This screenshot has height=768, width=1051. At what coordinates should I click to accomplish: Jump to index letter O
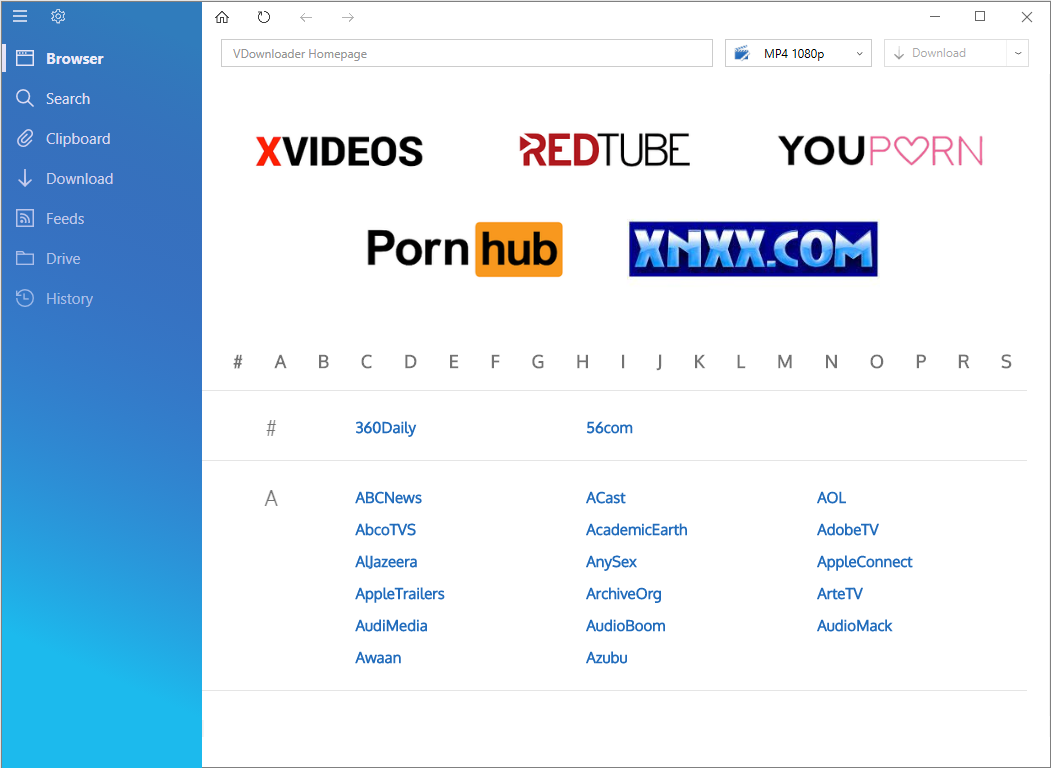[x=877, y=363]
